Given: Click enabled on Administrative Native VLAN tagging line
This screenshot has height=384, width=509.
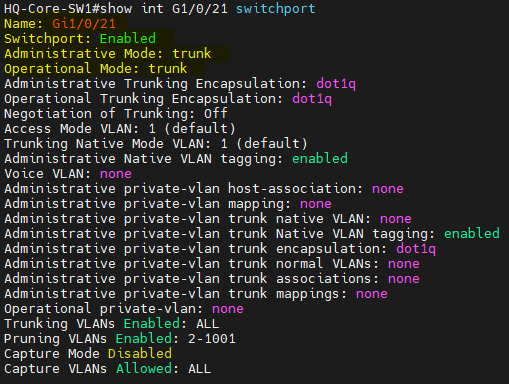Looking at the screenshot, I should point(320,159).
